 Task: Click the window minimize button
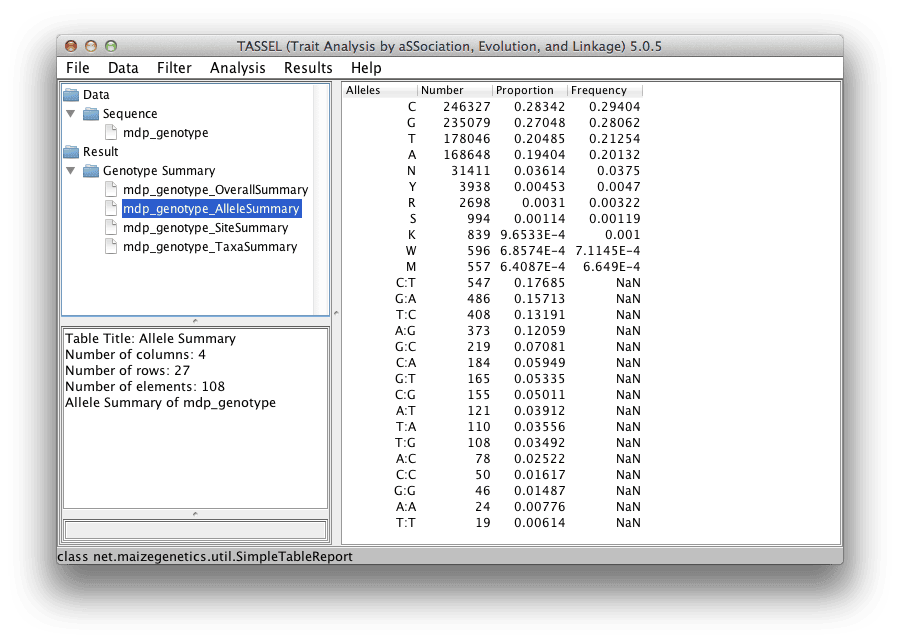pyautogui.click(x=91, y=46)
